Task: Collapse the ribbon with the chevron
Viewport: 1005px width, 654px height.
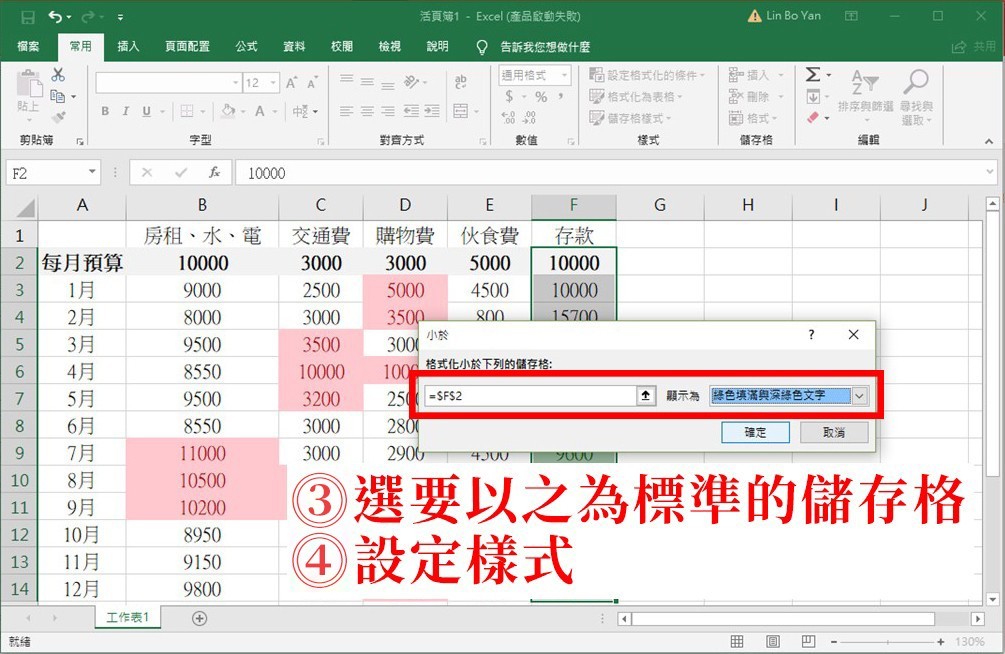Action: (x=989, y=141)
